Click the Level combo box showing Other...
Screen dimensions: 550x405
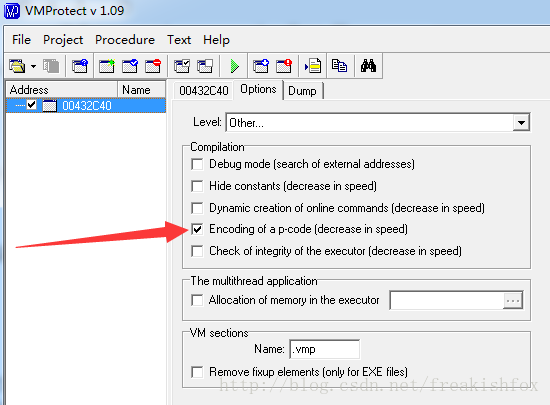click(x=378, y=123)
